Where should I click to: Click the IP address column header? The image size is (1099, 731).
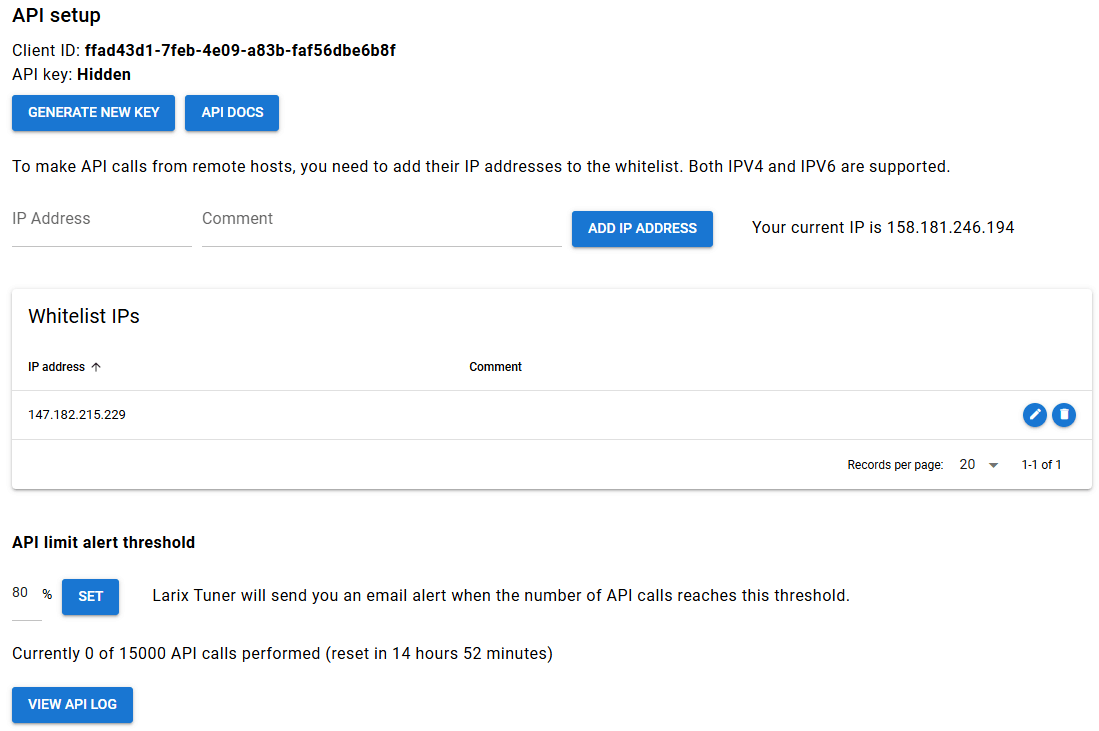point(57,366)
